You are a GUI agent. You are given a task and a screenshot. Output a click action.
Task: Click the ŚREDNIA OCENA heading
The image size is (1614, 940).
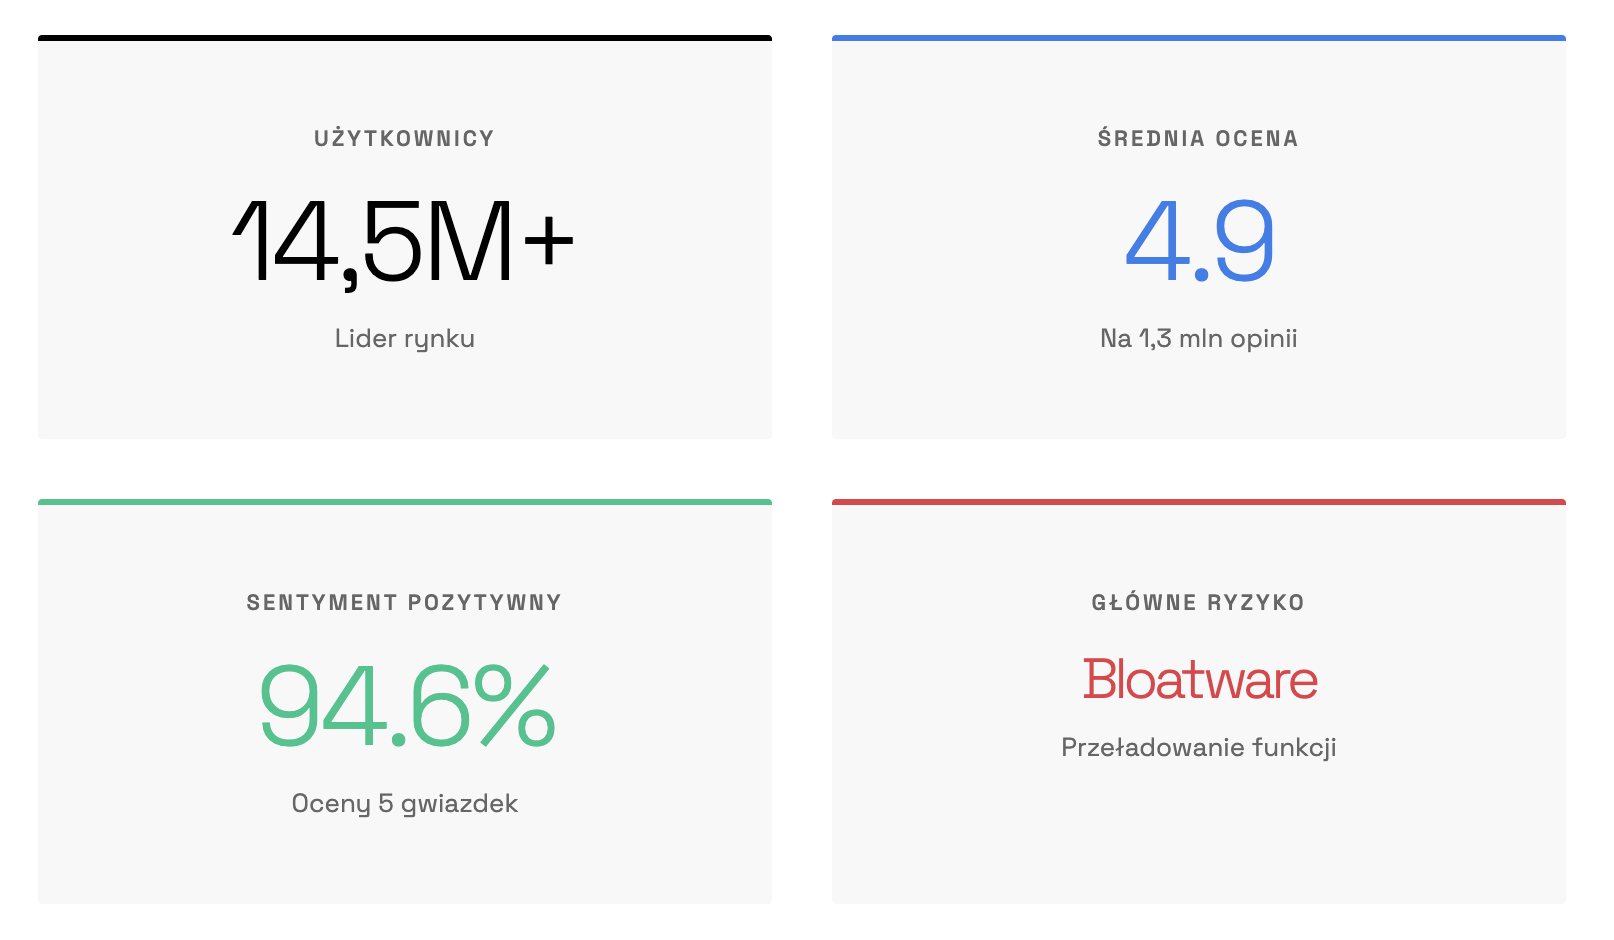(x=1198, y=139)
